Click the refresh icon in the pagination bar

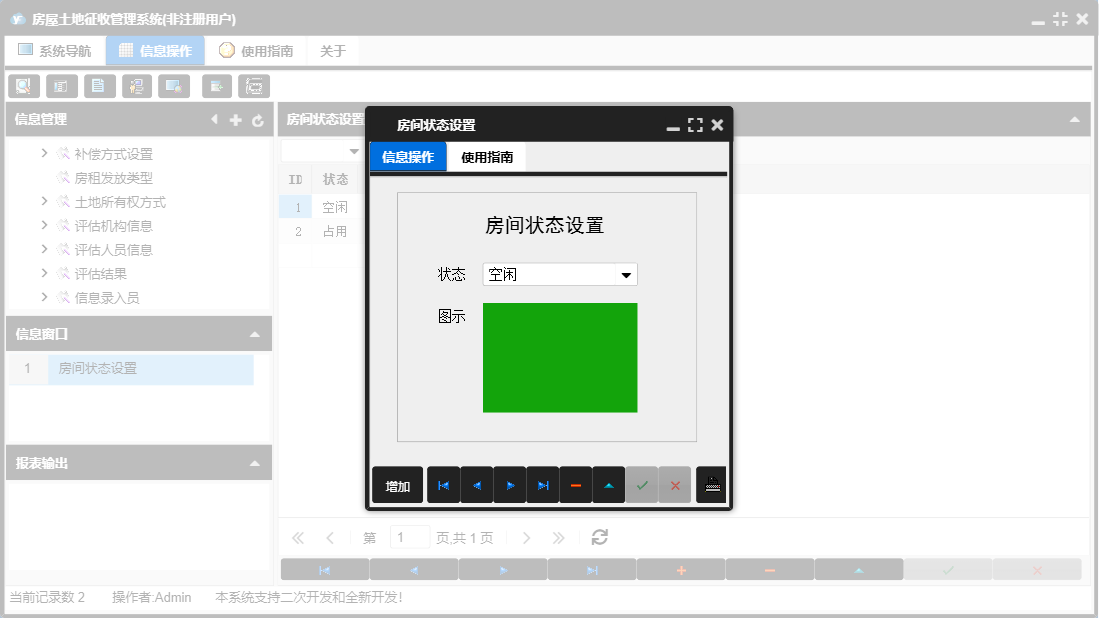[x=599, y=537]
